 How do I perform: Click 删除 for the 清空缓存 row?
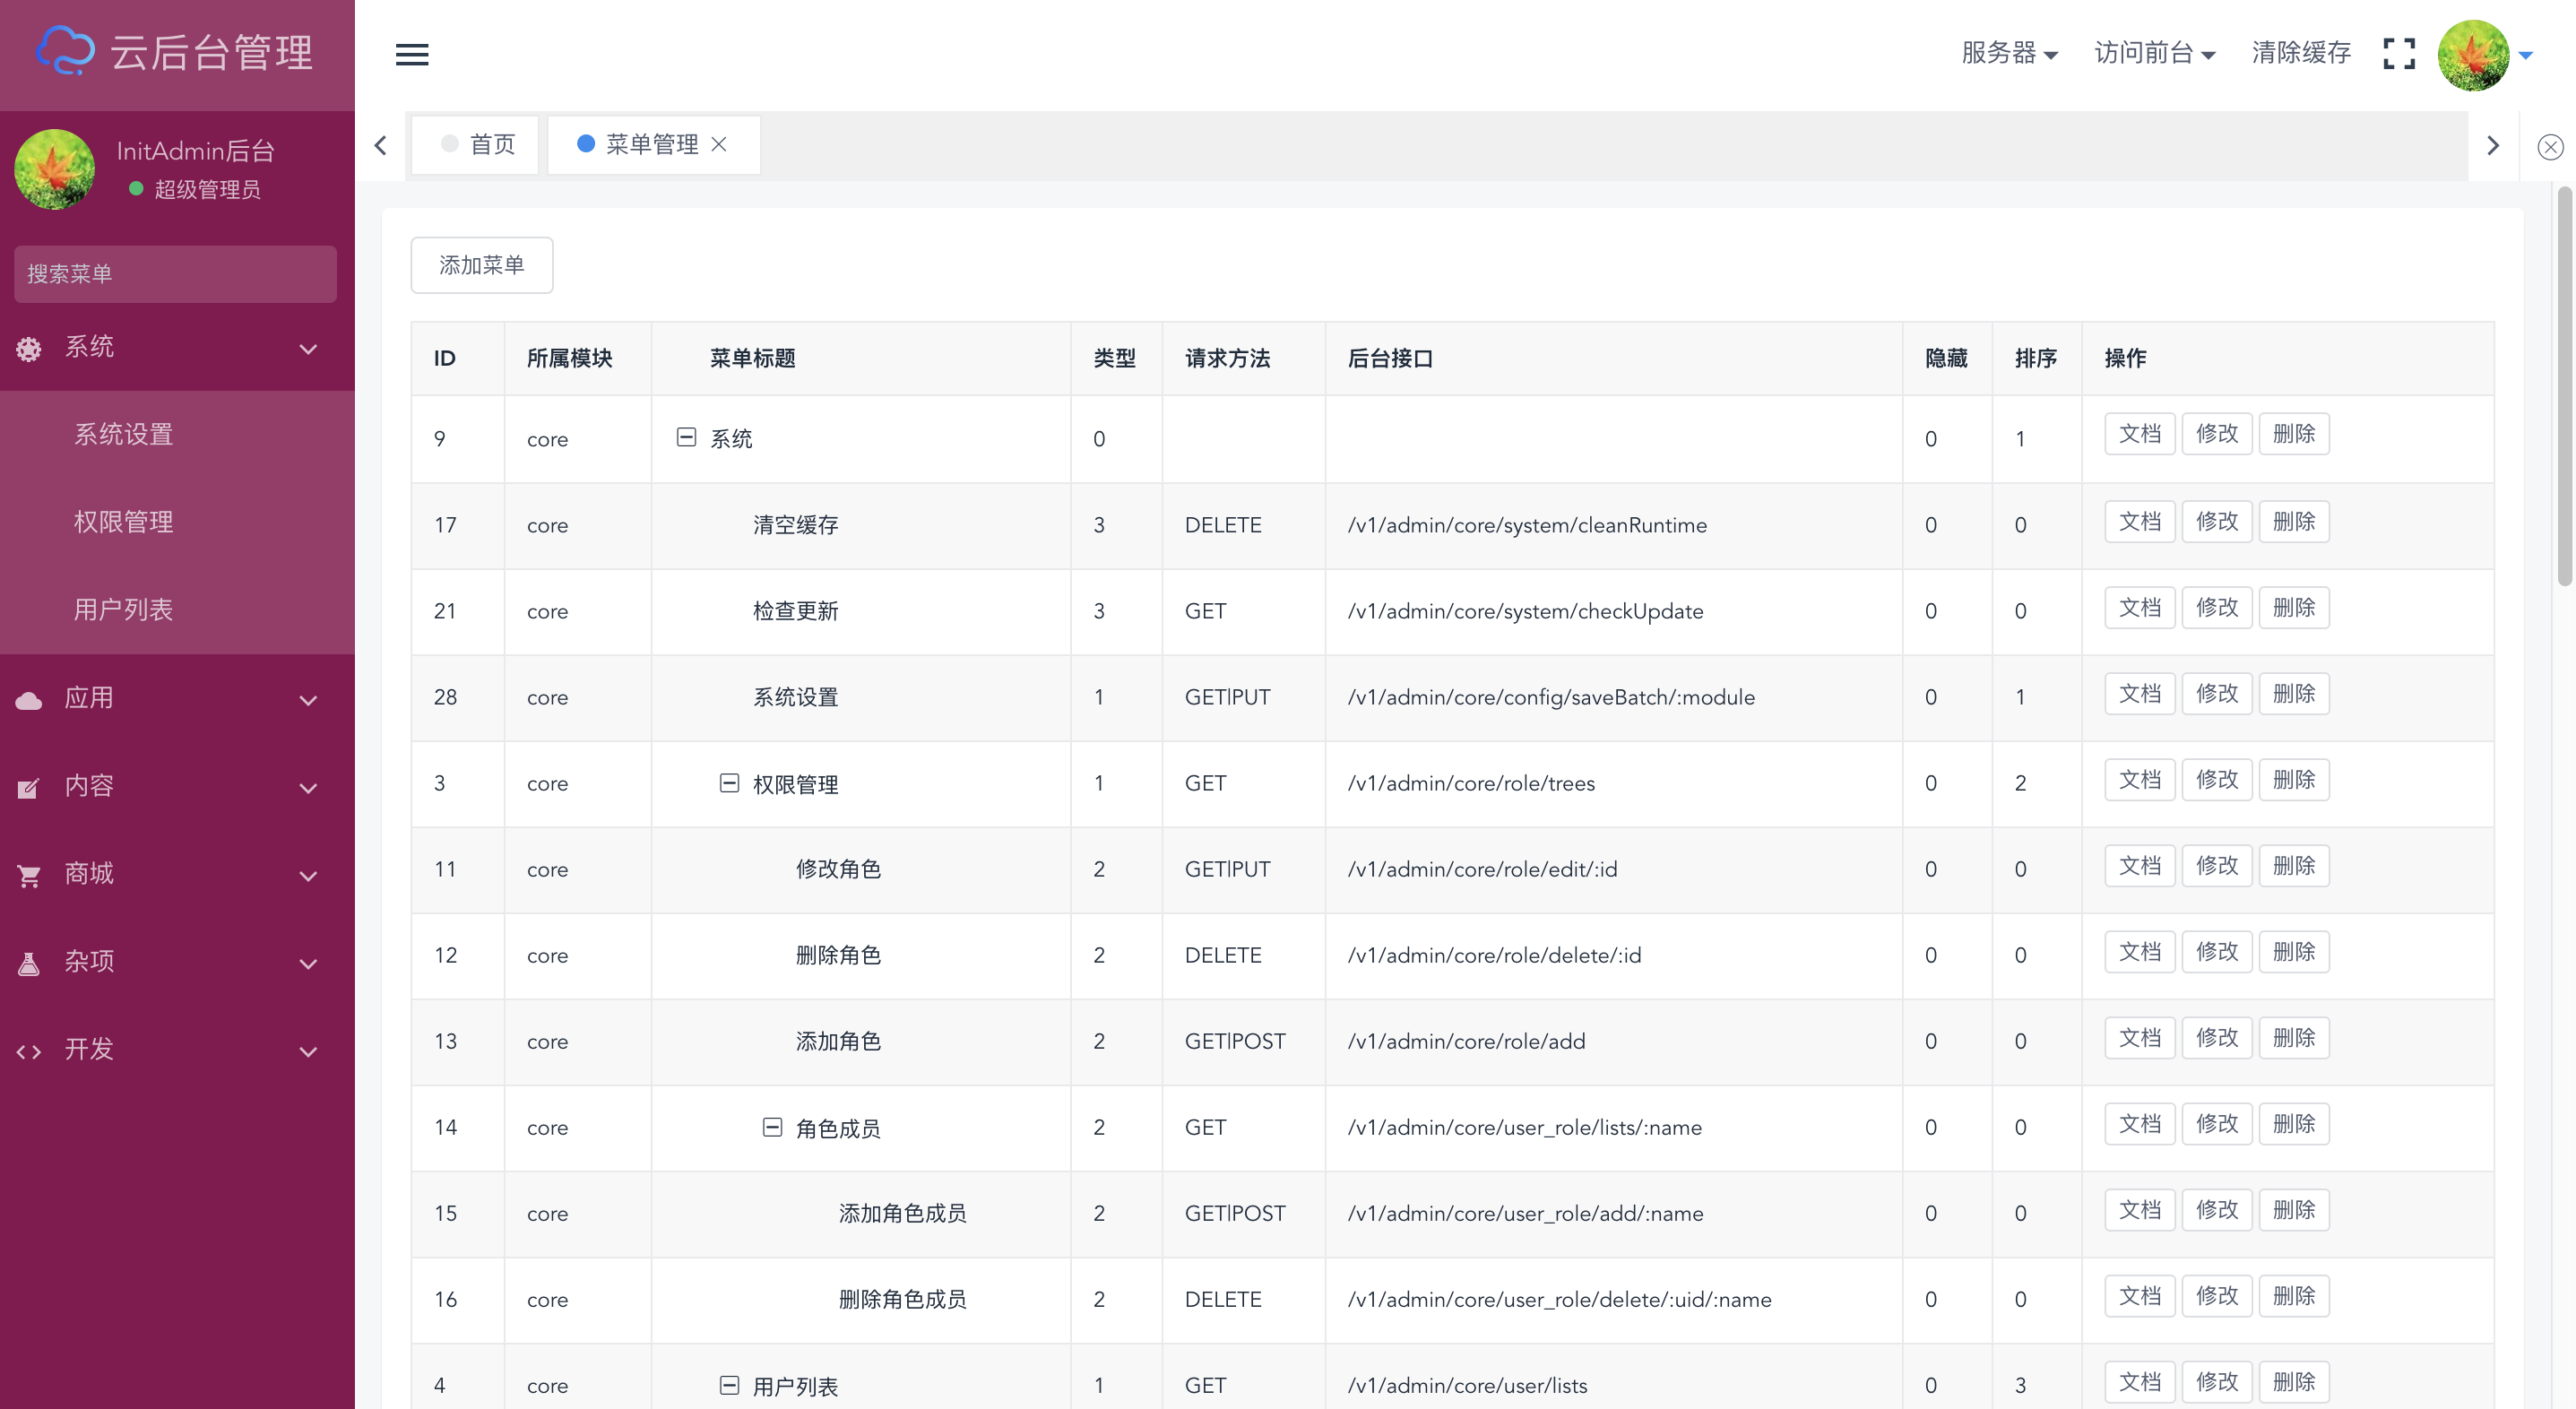click(x=2293, y=522)
